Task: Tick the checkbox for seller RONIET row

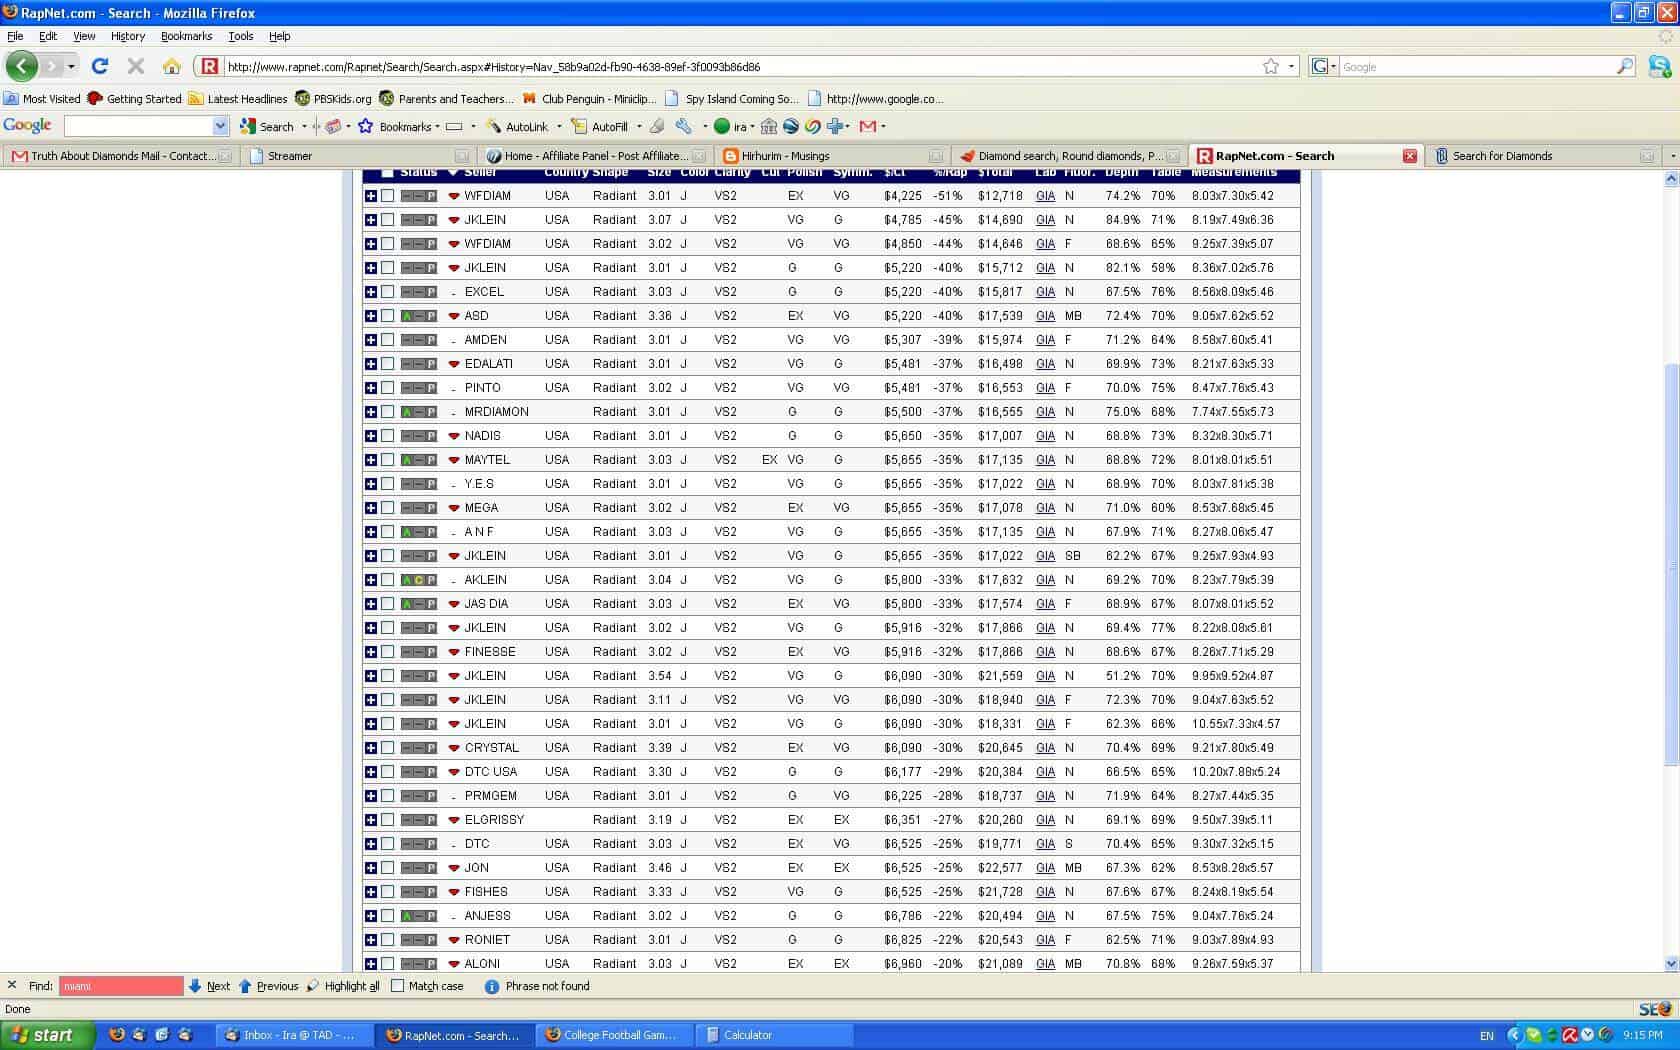Action: tap(388, 940)
